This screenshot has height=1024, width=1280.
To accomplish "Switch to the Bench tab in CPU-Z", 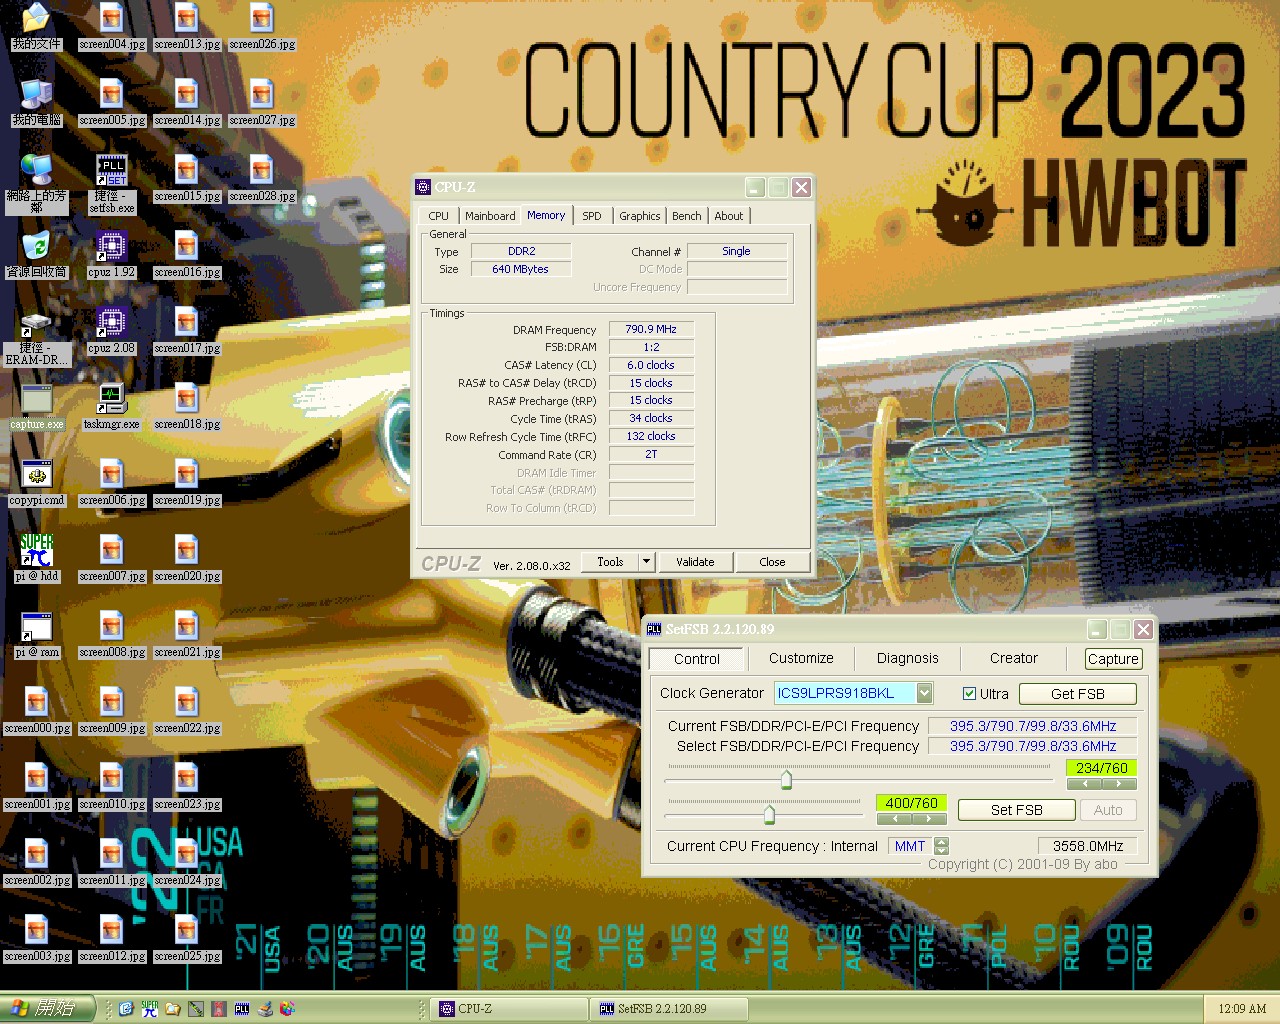I will pyautogui.click(x=686, y=216).
